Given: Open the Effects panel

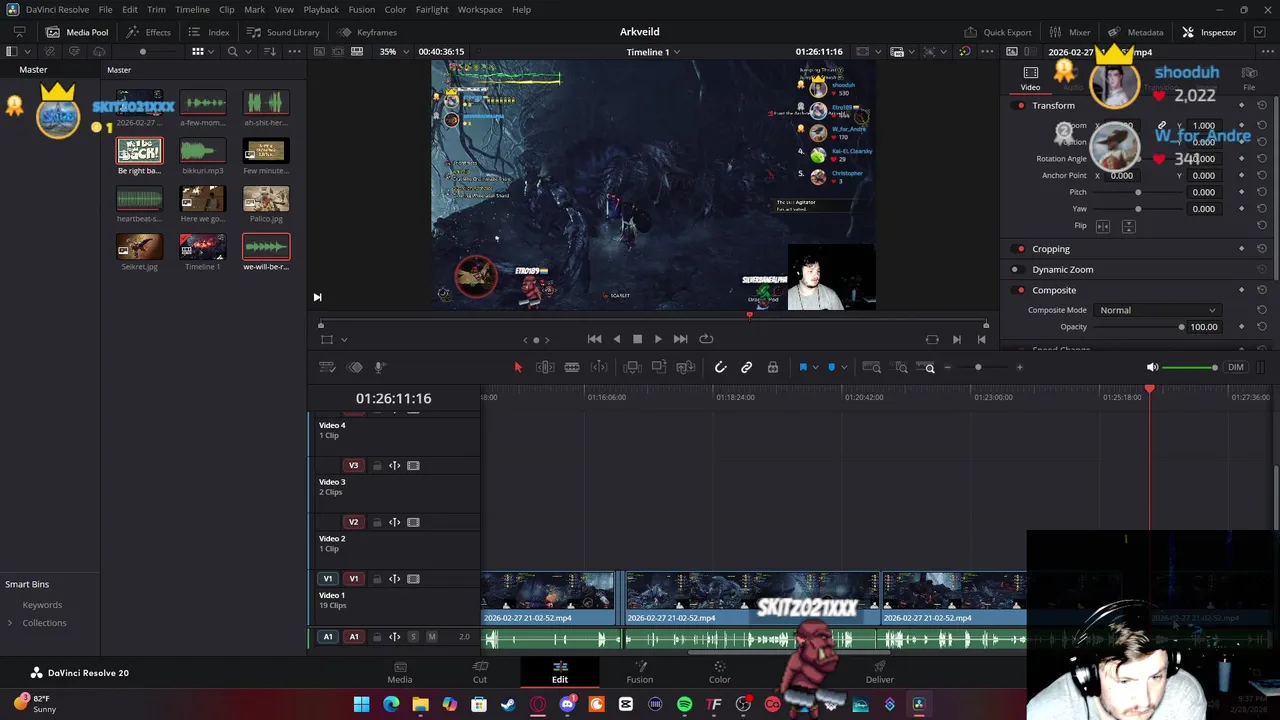Looking at the screenshot, I should tap(148, 32).
